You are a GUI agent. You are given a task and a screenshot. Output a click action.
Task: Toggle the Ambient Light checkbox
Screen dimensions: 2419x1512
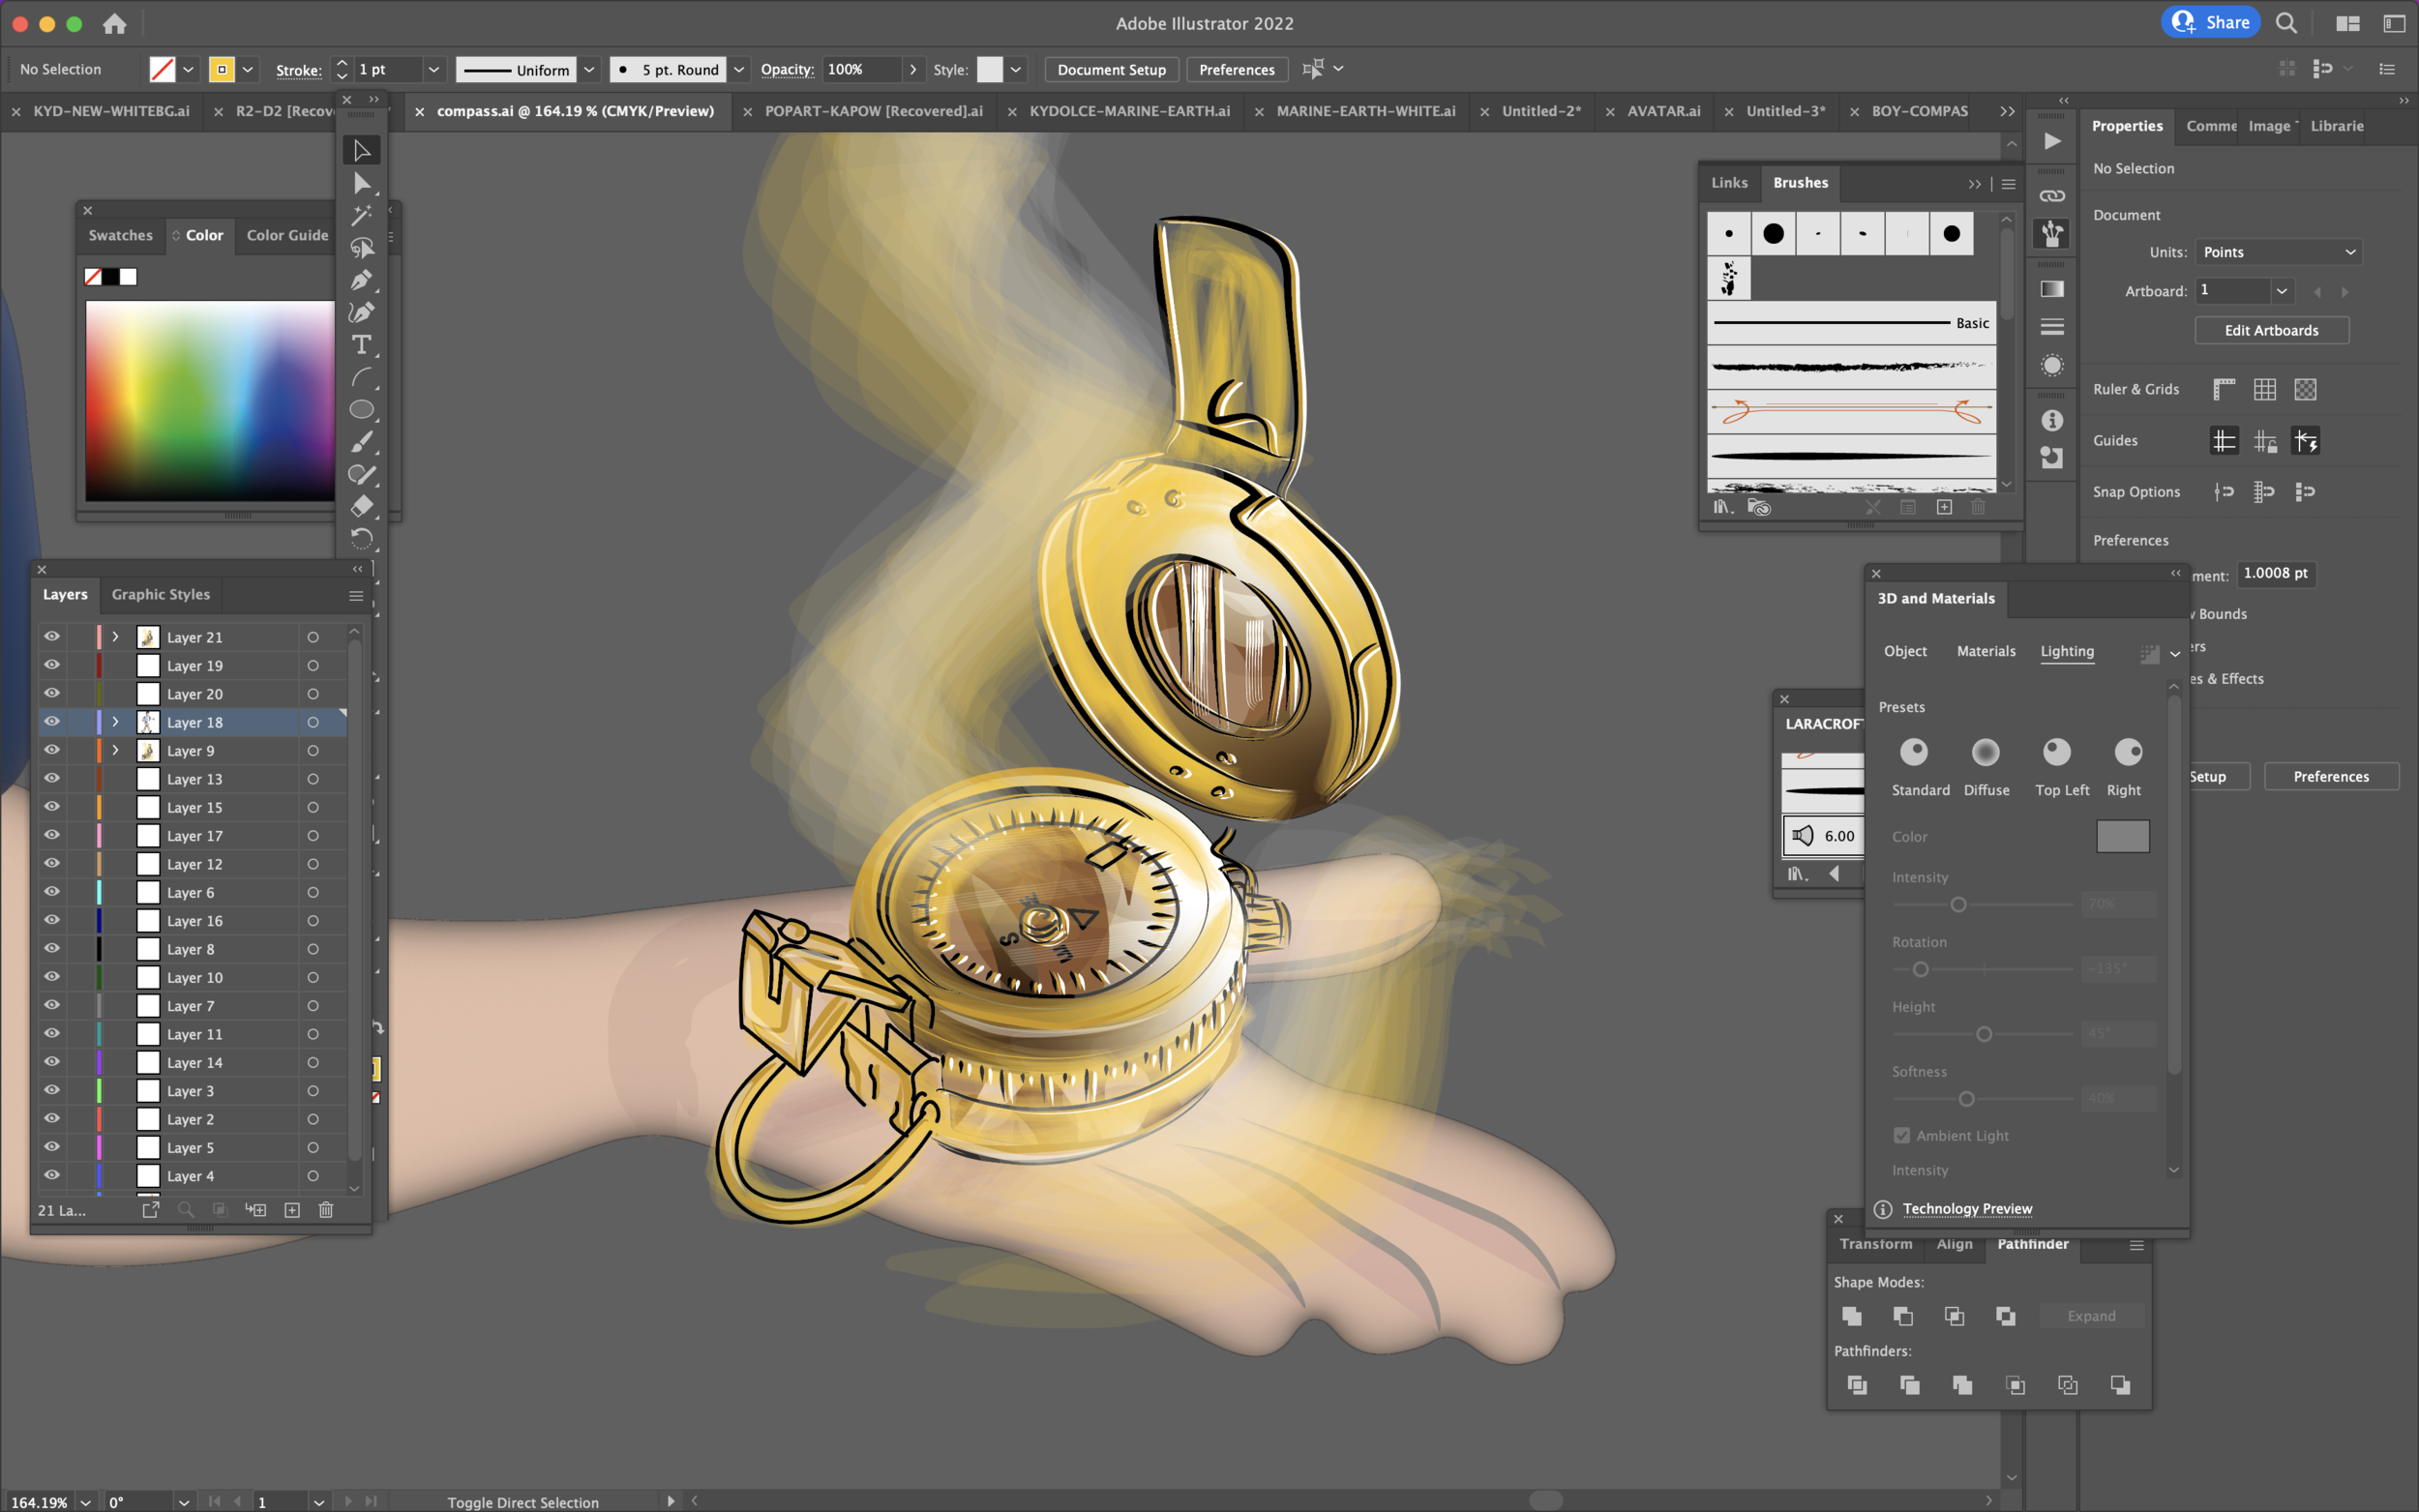coord(1902,1136)
